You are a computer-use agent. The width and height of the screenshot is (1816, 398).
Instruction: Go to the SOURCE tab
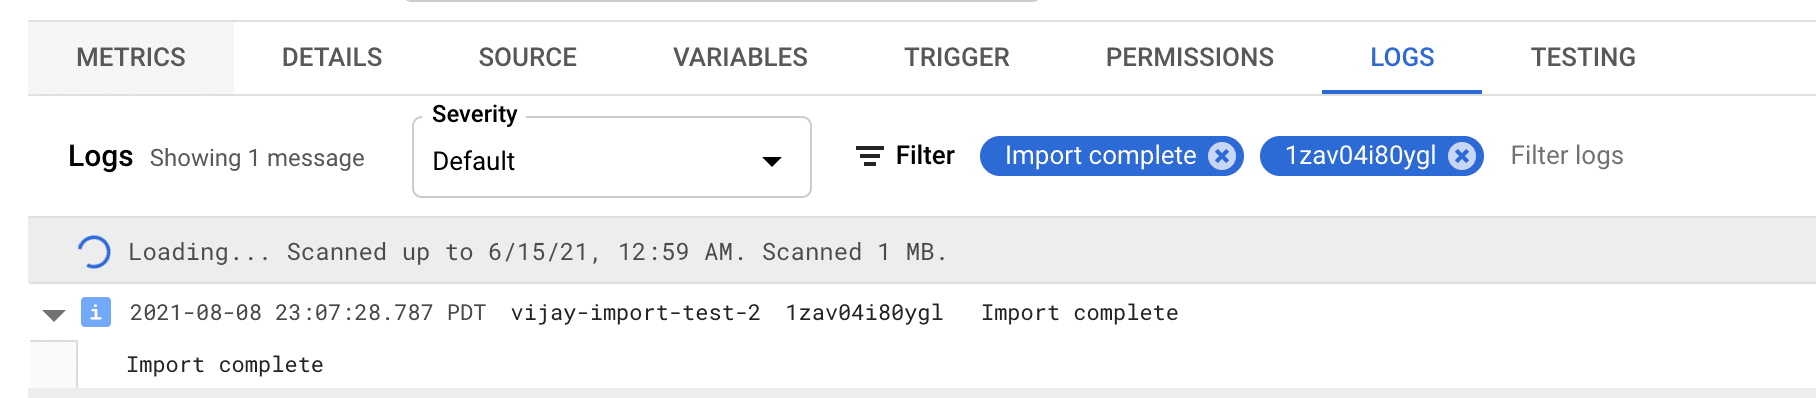pos(527,57)
